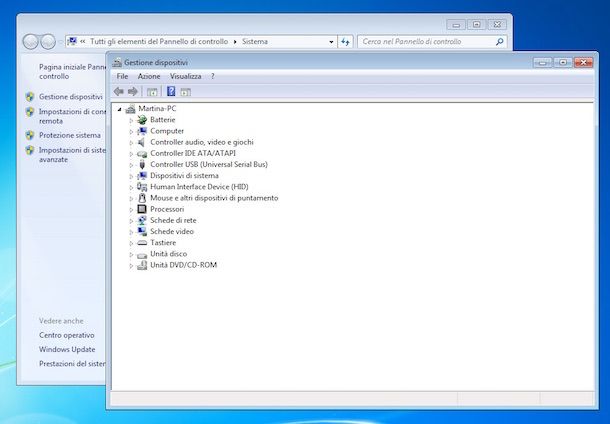Close the Gestione dispositivi window

point(584,62)
